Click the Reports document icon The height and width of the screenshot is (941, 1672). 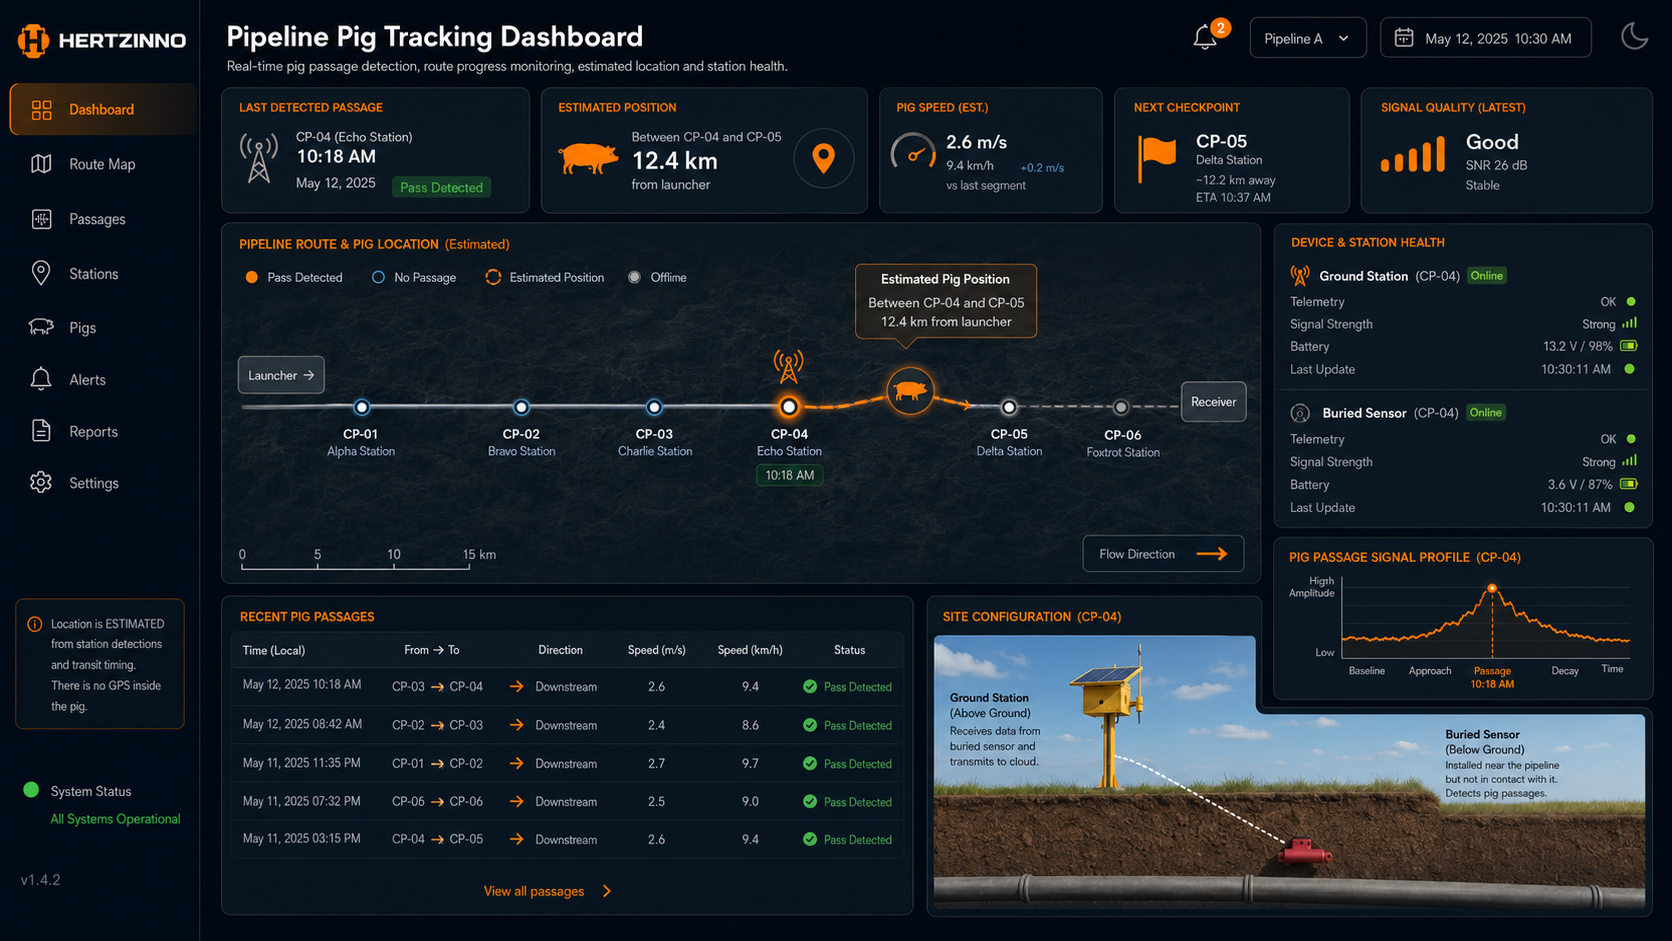click(41, 431)
